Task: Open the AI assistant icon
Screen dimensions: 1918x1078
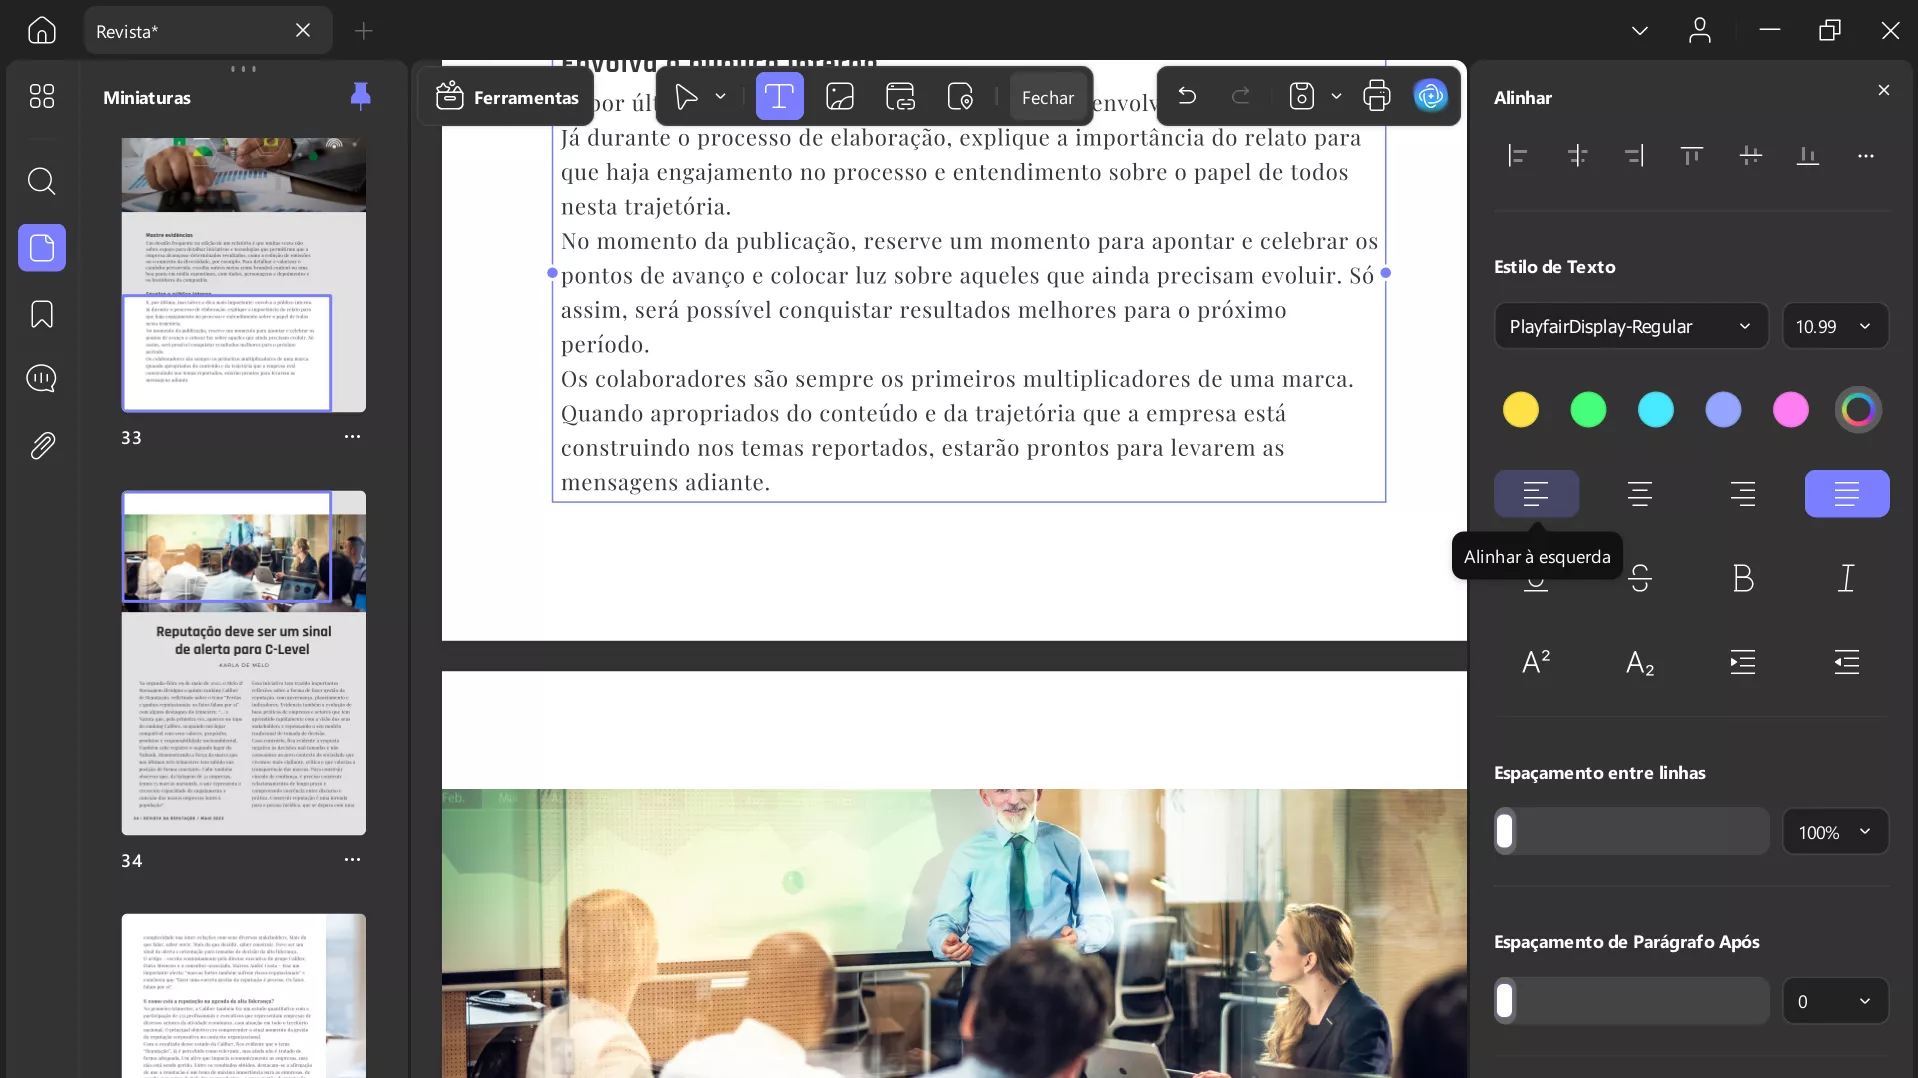Action: click(1431, 96)
